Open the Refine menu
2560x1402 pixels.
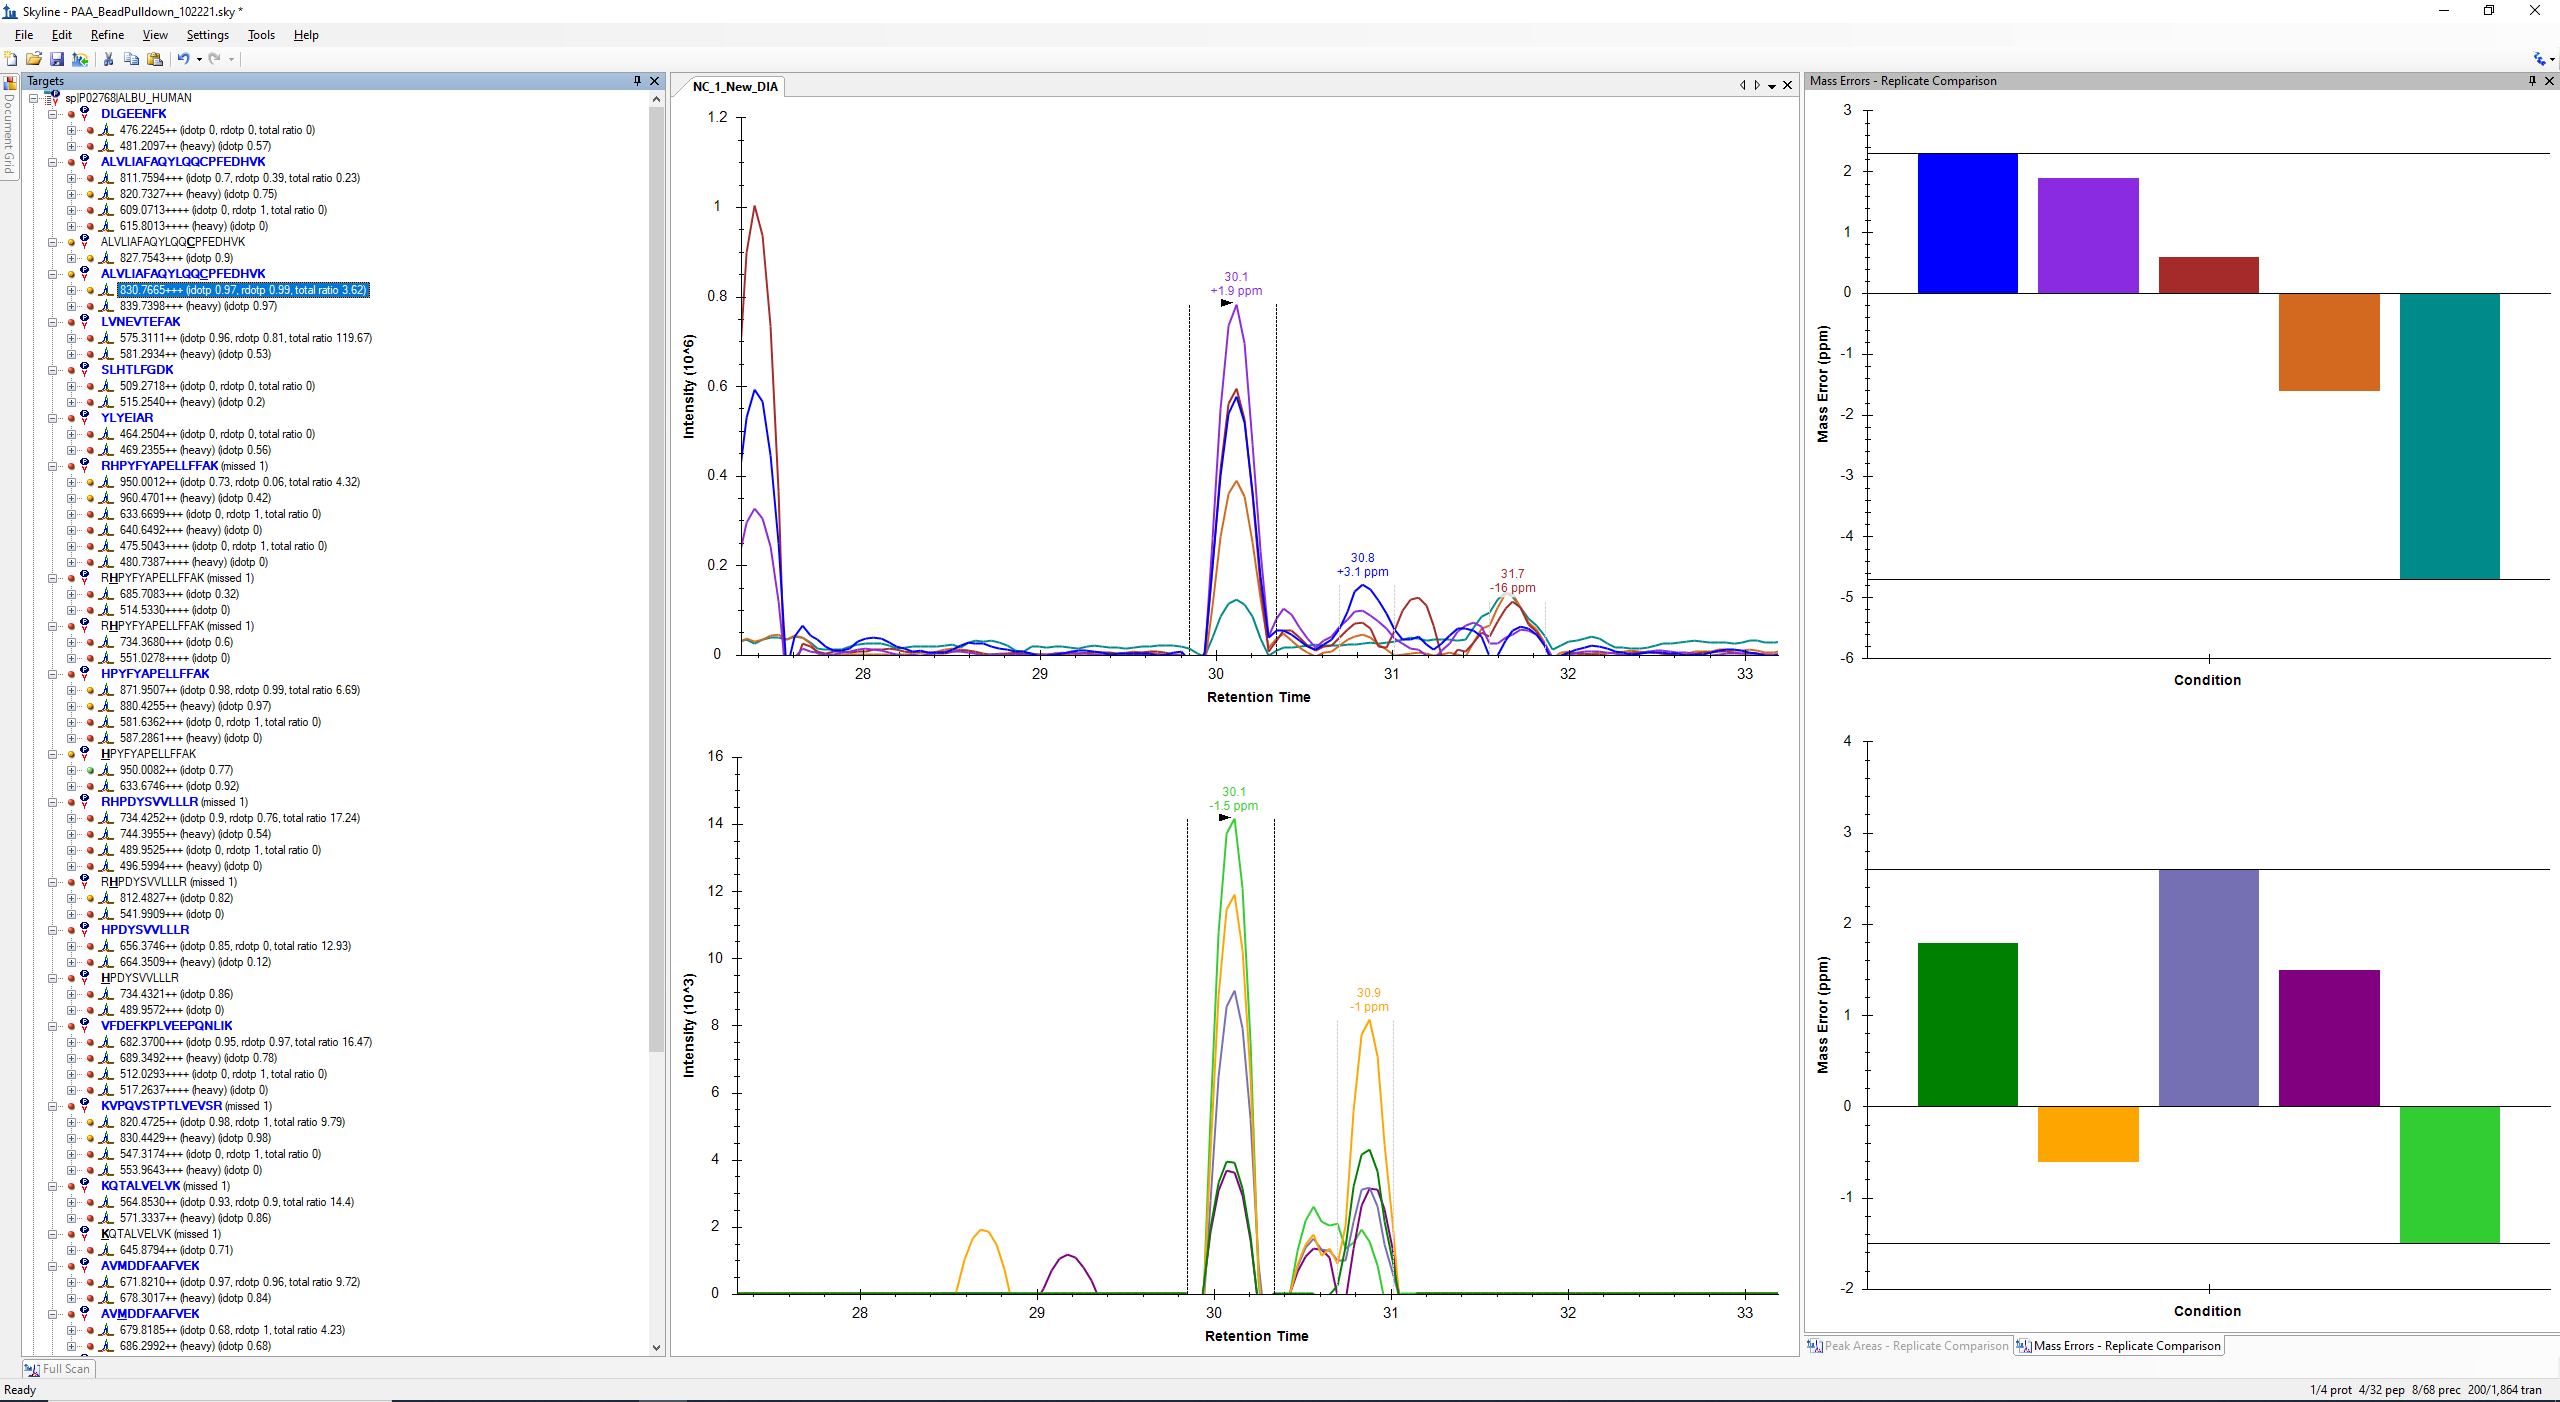pos(107,35)
